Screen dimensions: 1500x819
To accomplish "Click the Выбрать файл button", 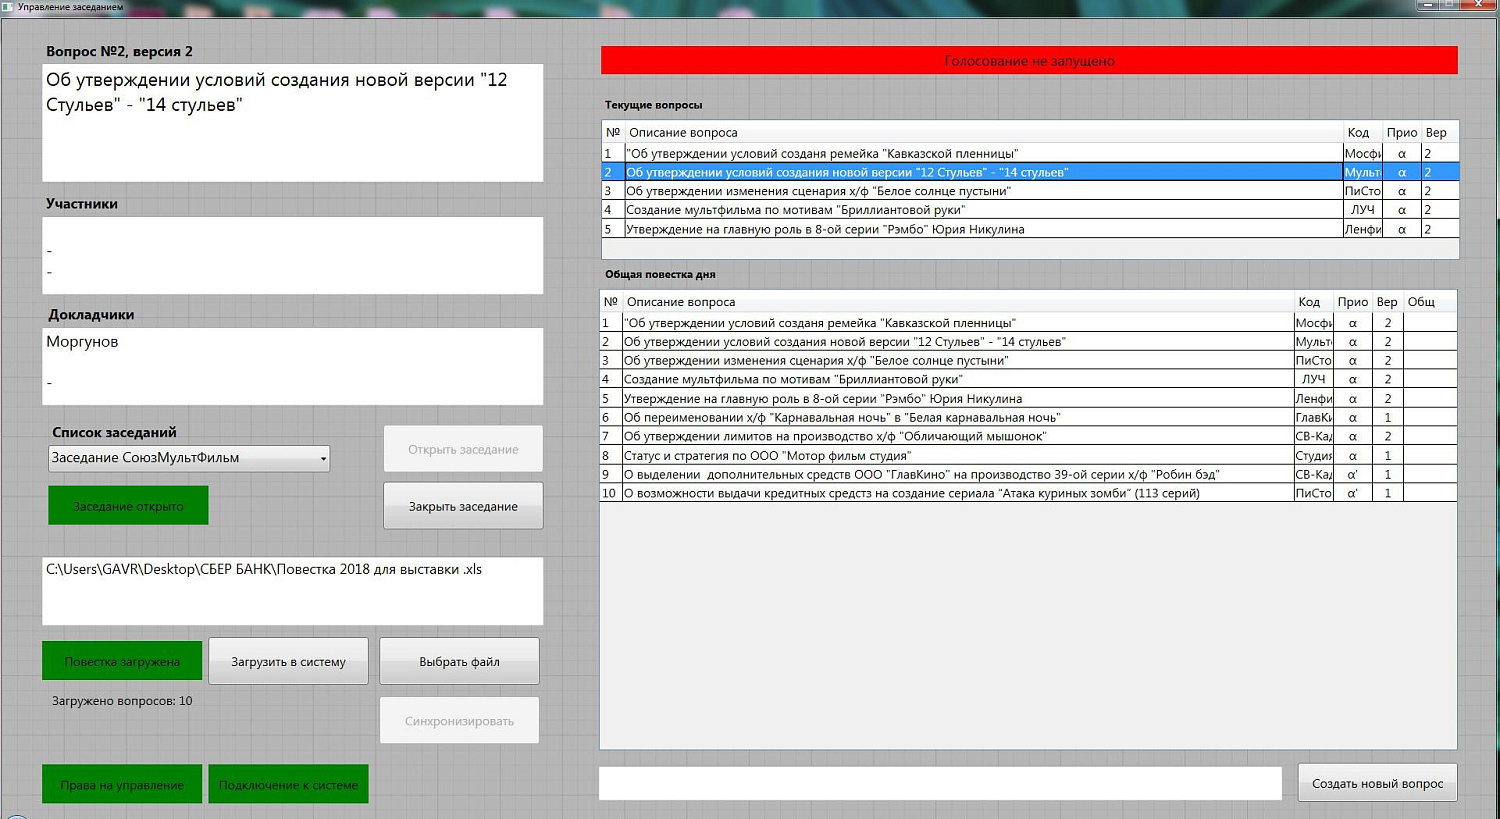I will (459, 662).
